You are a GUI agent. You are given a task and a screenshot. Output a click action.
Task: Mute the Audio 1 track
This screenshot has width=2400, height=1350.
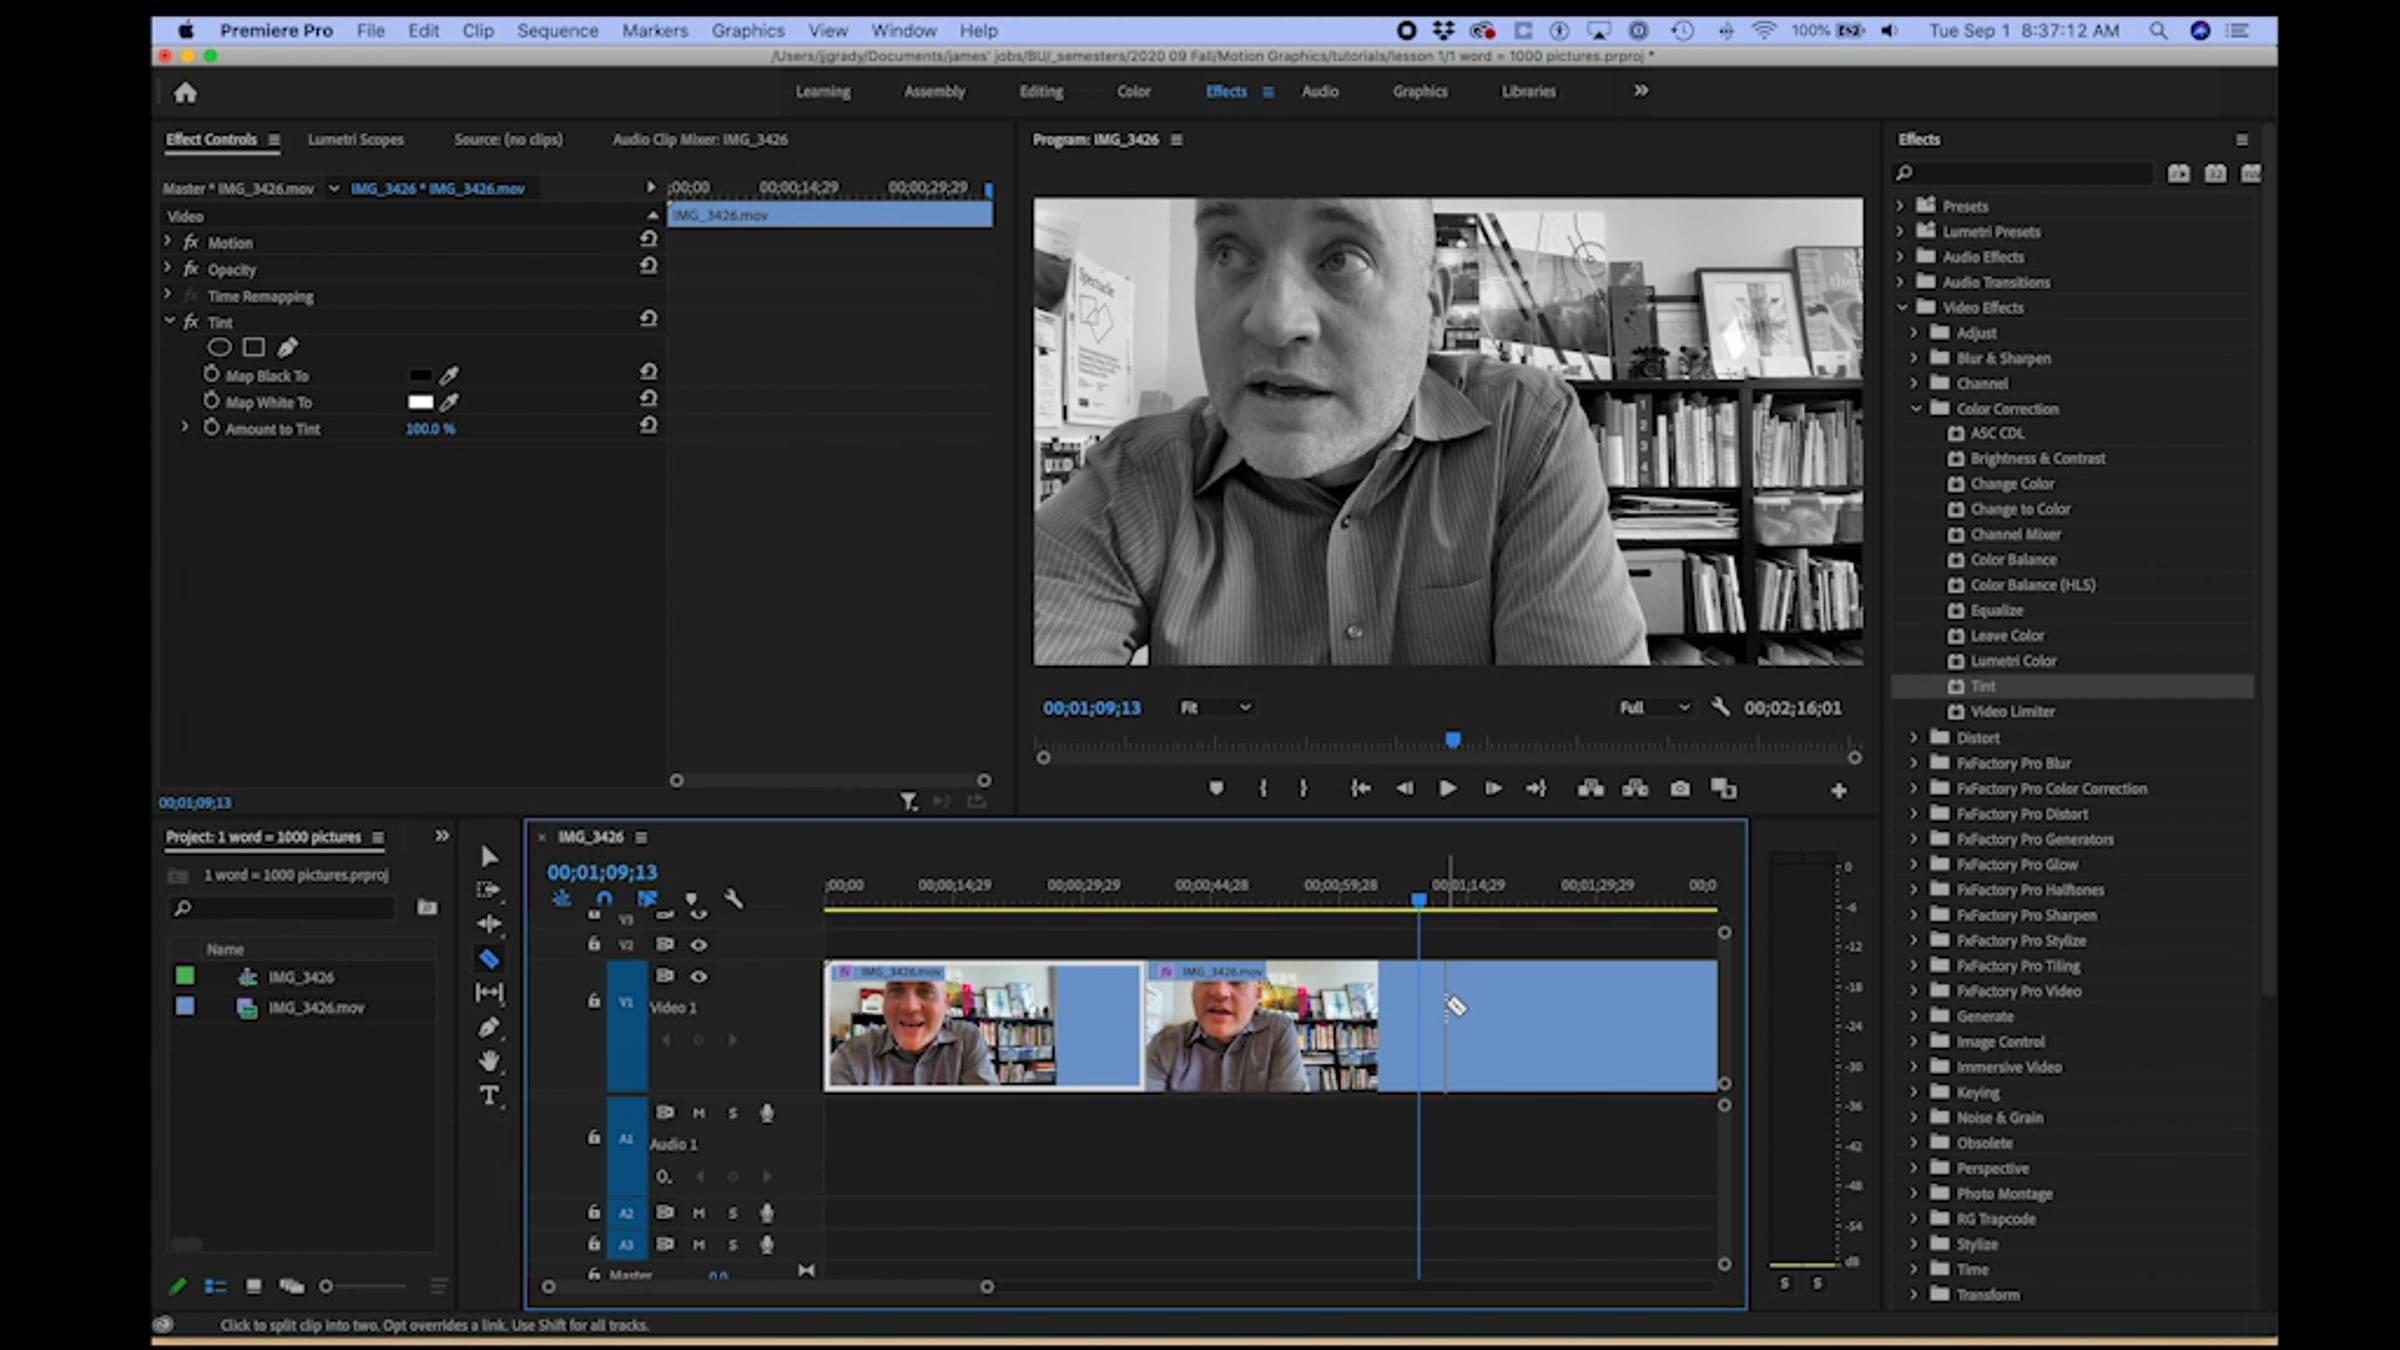tap(699, 1113)
